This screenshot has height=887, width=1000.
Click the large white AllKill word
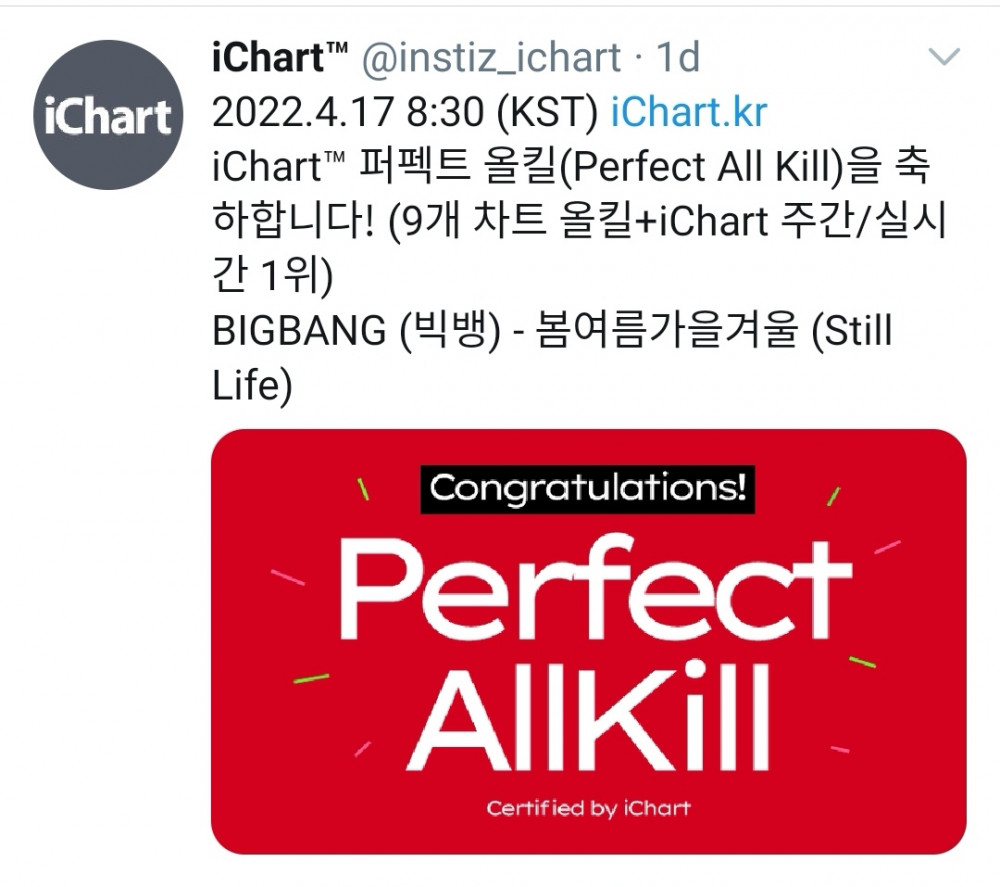tap(587, 715)
